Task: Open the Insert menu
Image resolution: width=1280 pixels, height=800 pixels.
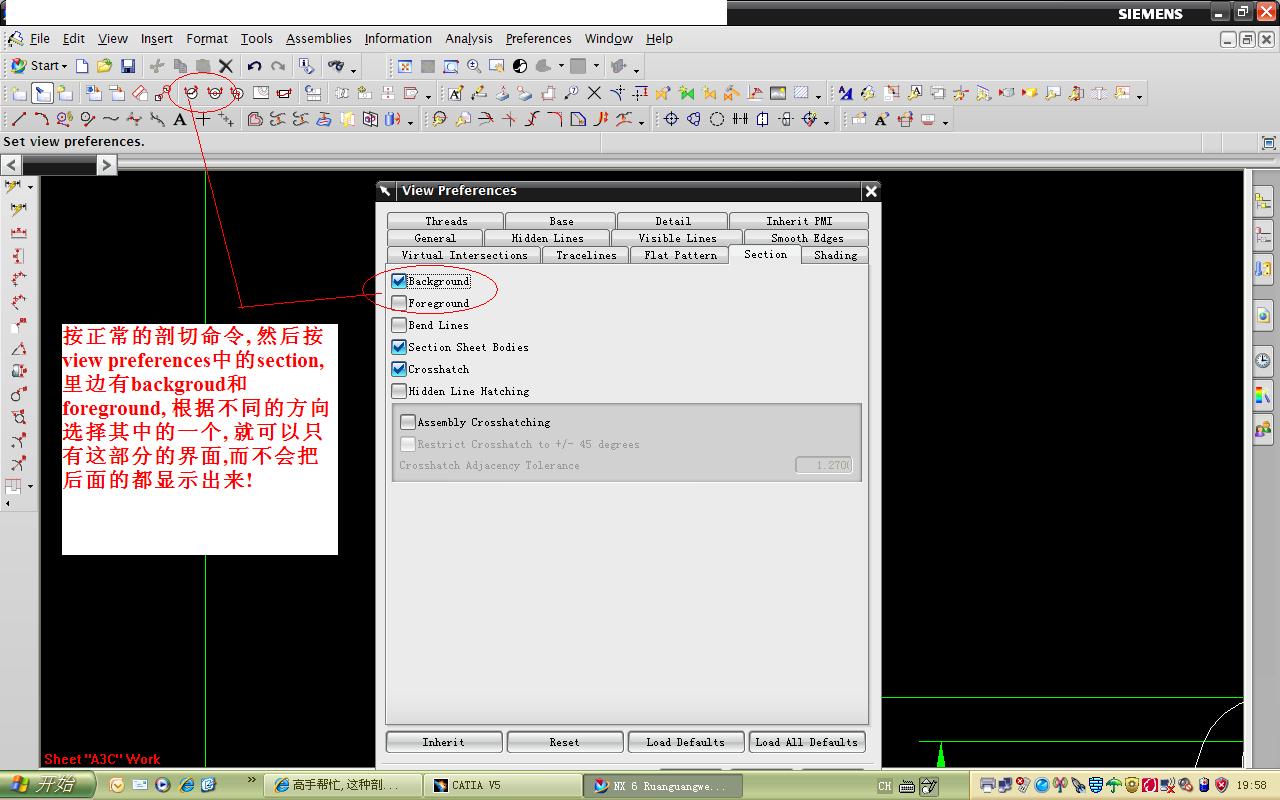Action: point(156,39)
